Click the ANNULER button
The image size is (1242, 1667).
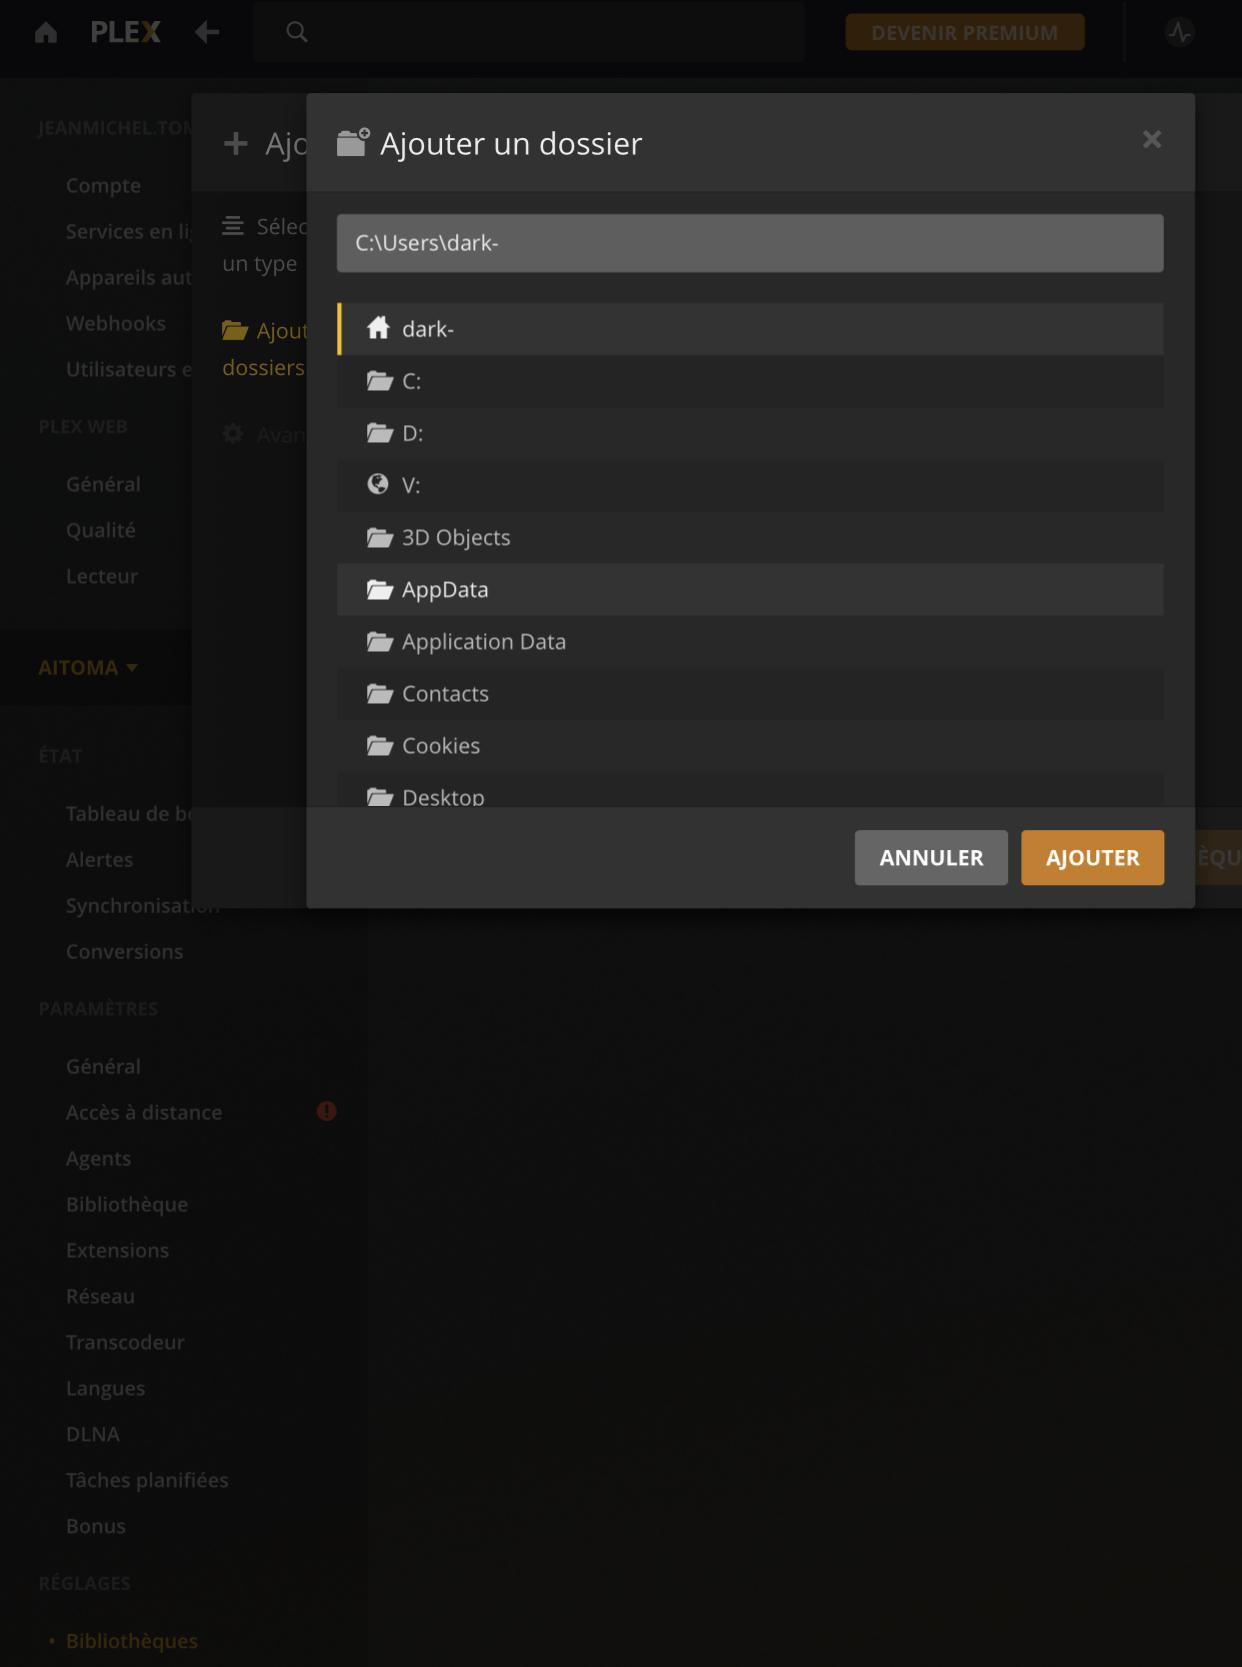click(x=931, y=858)
